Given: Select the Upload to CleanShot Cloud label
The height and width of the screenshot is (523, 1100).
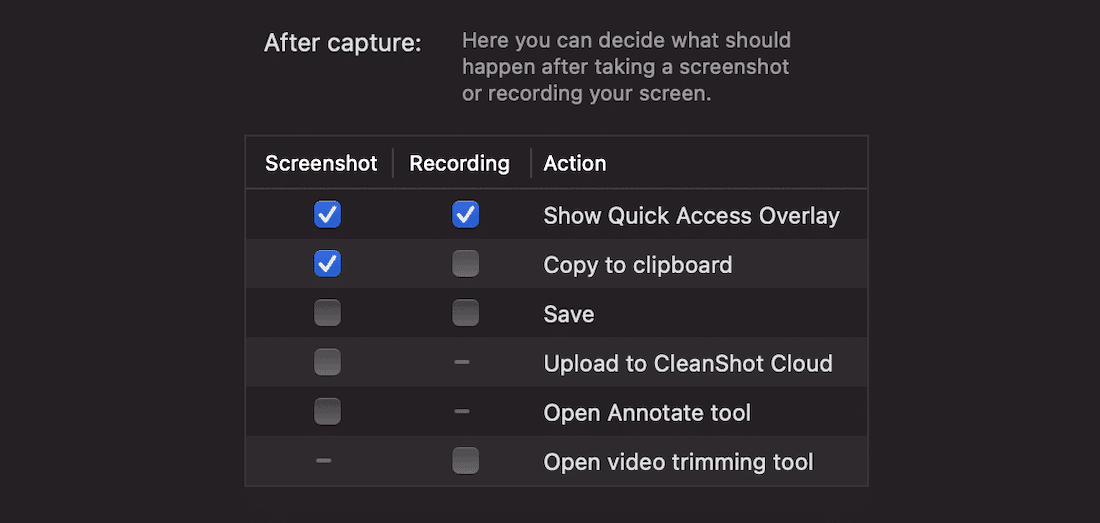Looking at the screenshot, I should pyautogui.click(x=688, y=363).
